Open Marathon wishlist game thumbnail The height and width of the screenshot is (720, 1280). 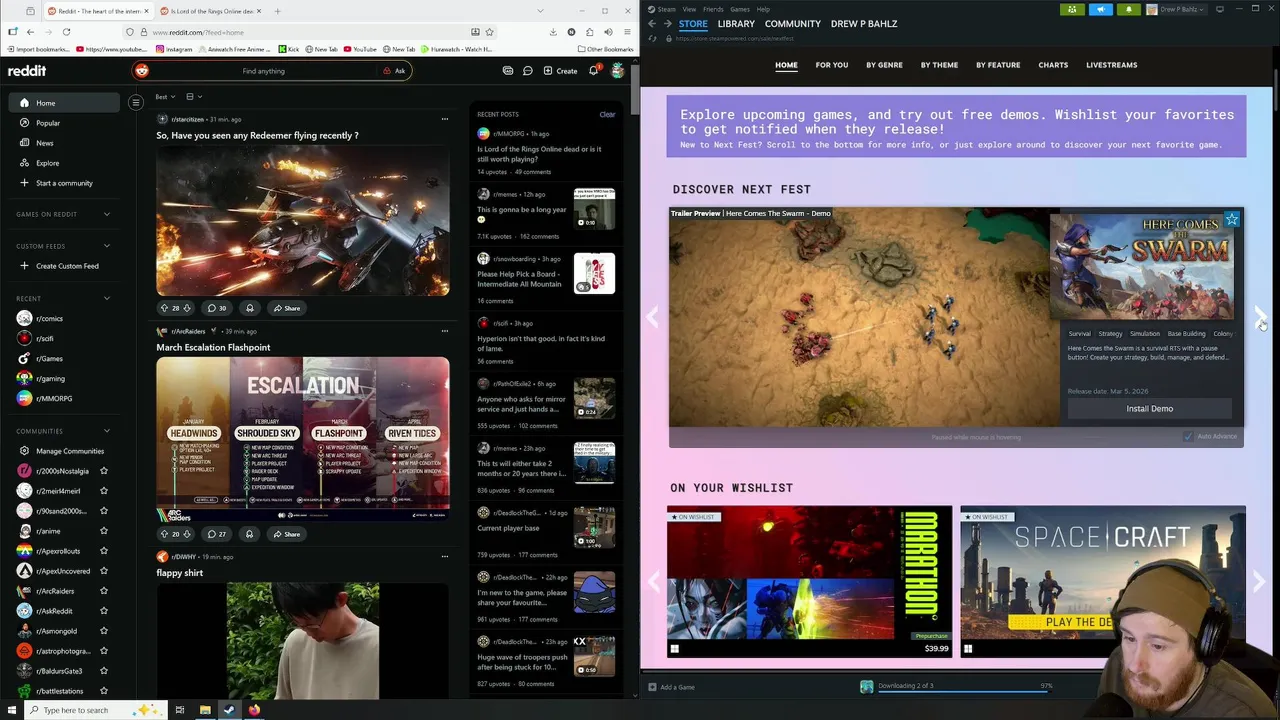point(810,581)
